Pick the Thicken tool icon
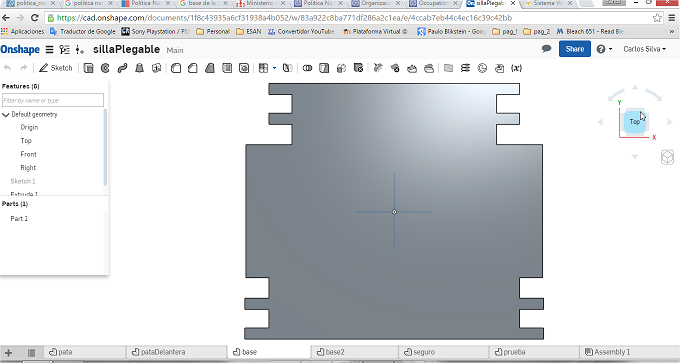The image size is (680, 363). [157, 68]
